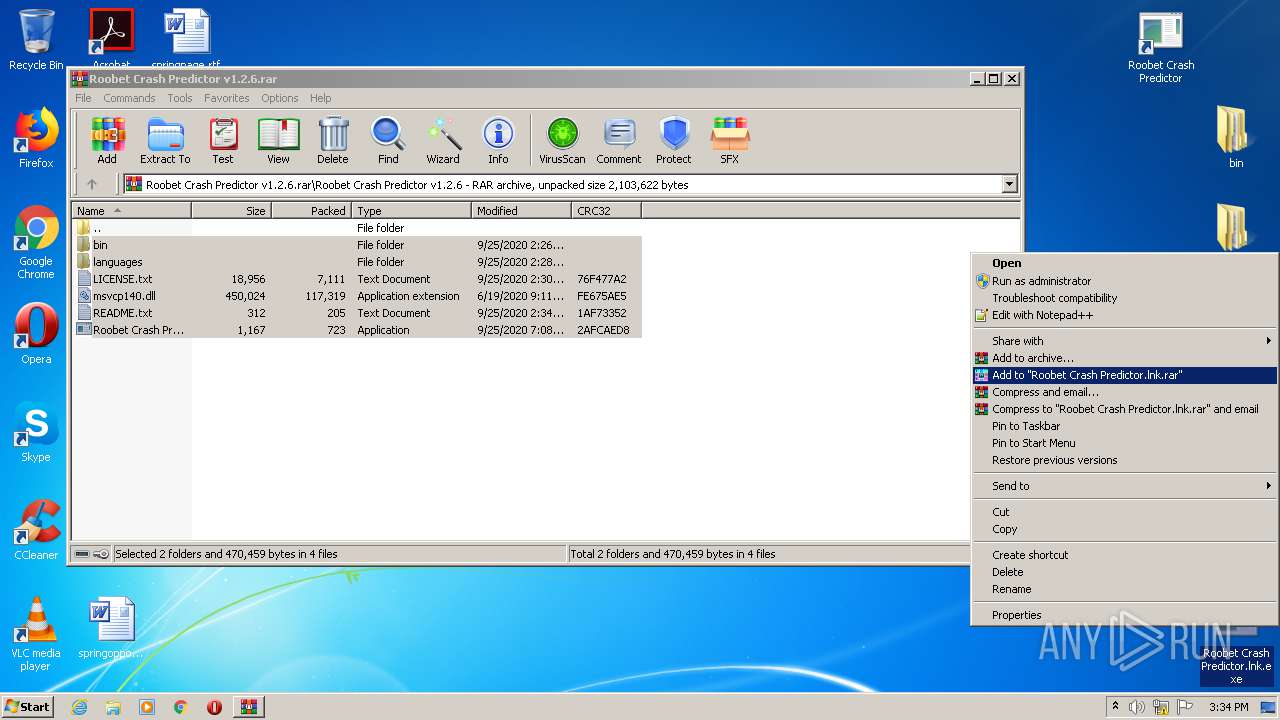The height and width of the screenshot is (720, 1280).
Task: Choose Compress and email...
Action: (x=1125, y=392)
